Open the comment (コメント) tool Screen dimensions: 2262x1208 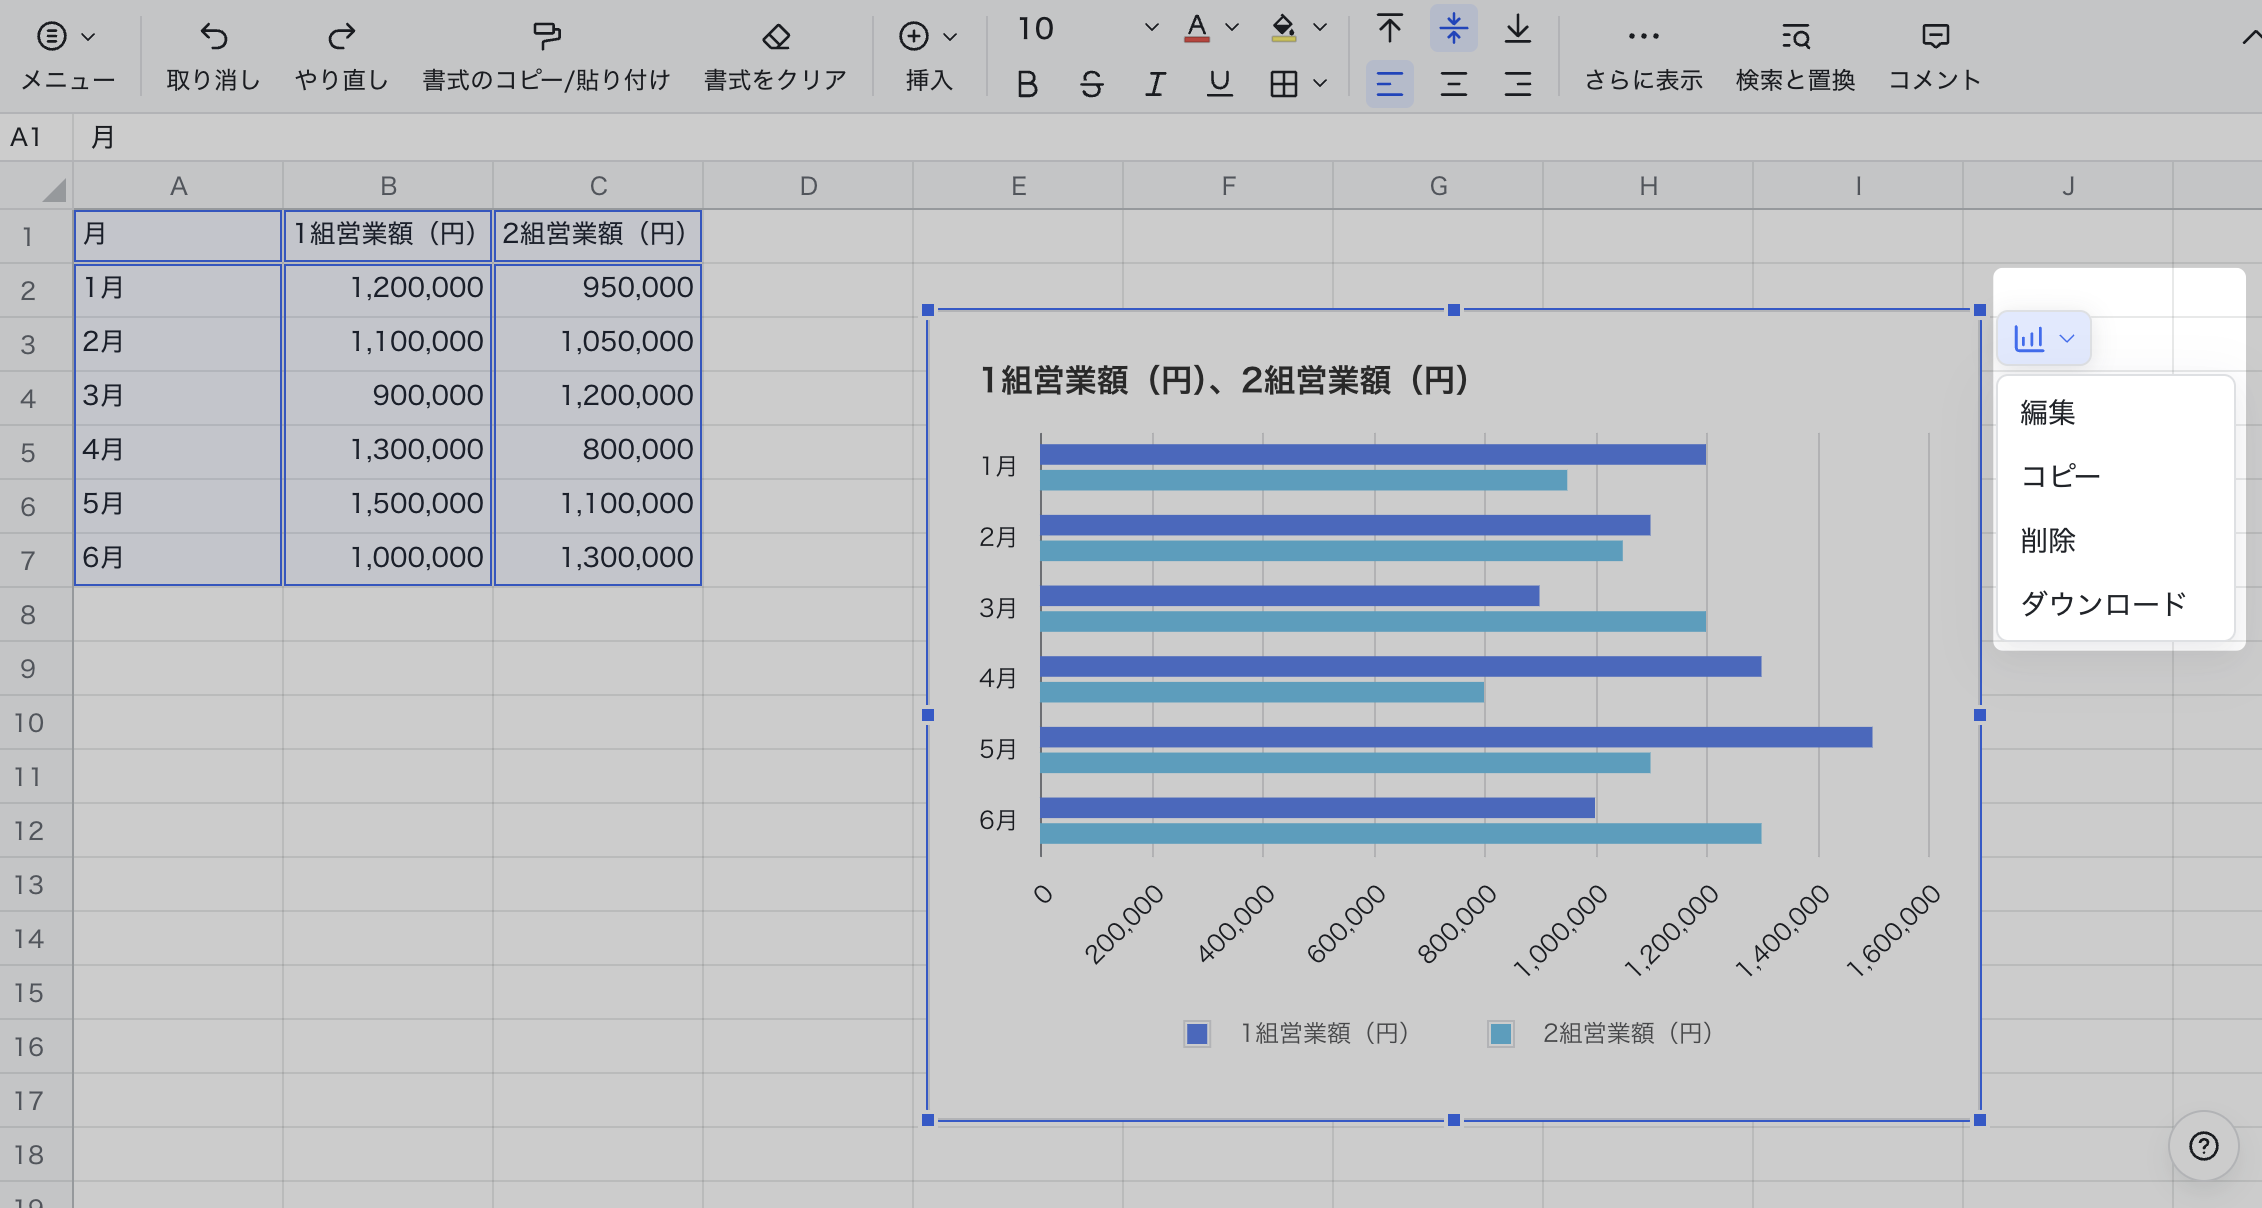(x=1935, y=37)
